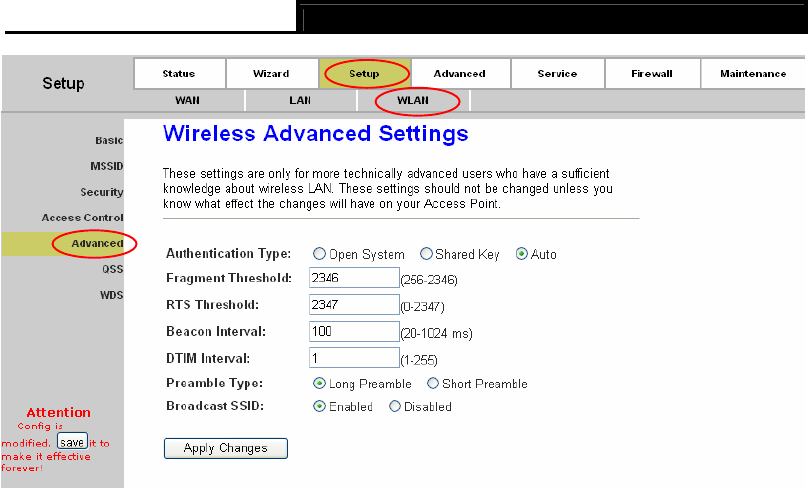Open WDS page in sidebar
The width and height of the screenshot is (808, 488).
111,295
